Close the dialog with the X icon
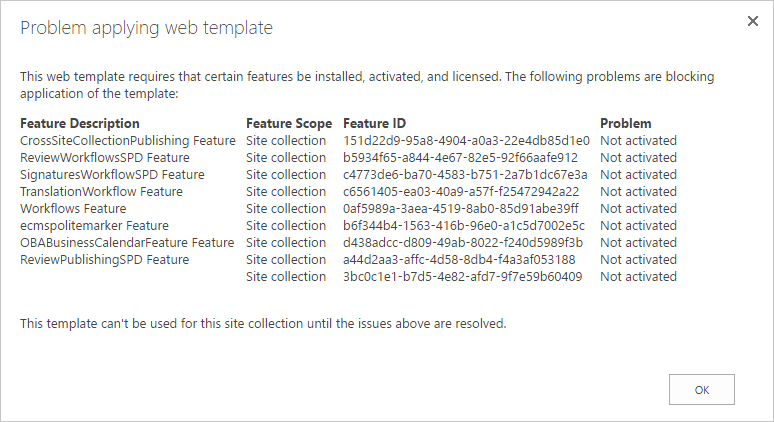The image size is (774, 422). (753, 21)
